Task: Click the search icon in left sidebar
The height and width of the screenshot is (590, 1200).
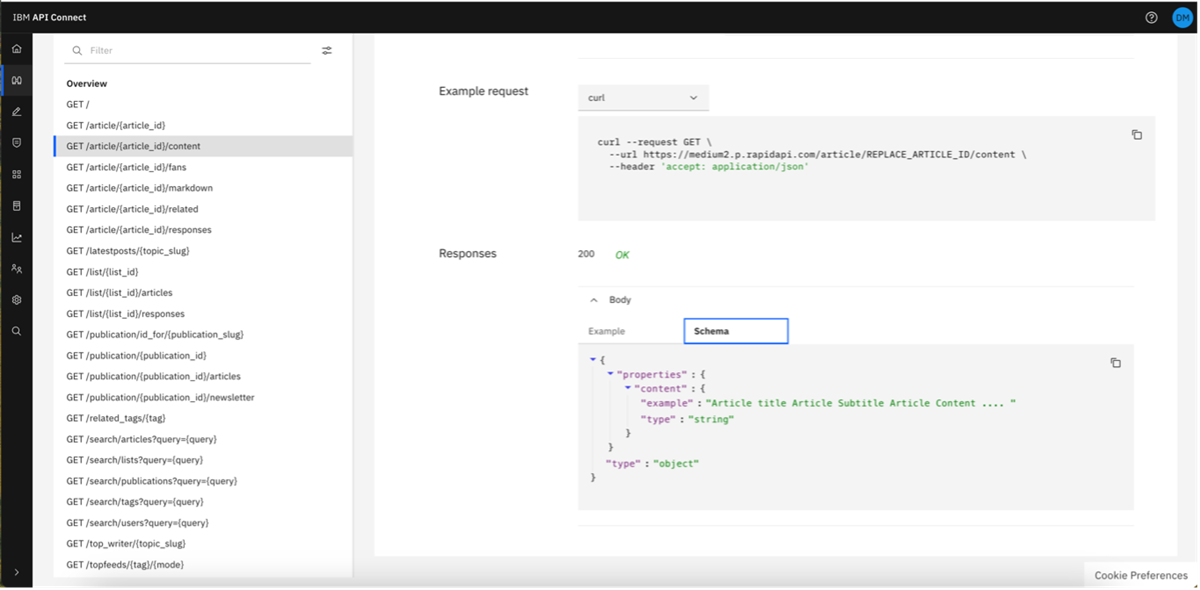Action: coord(16,331)
